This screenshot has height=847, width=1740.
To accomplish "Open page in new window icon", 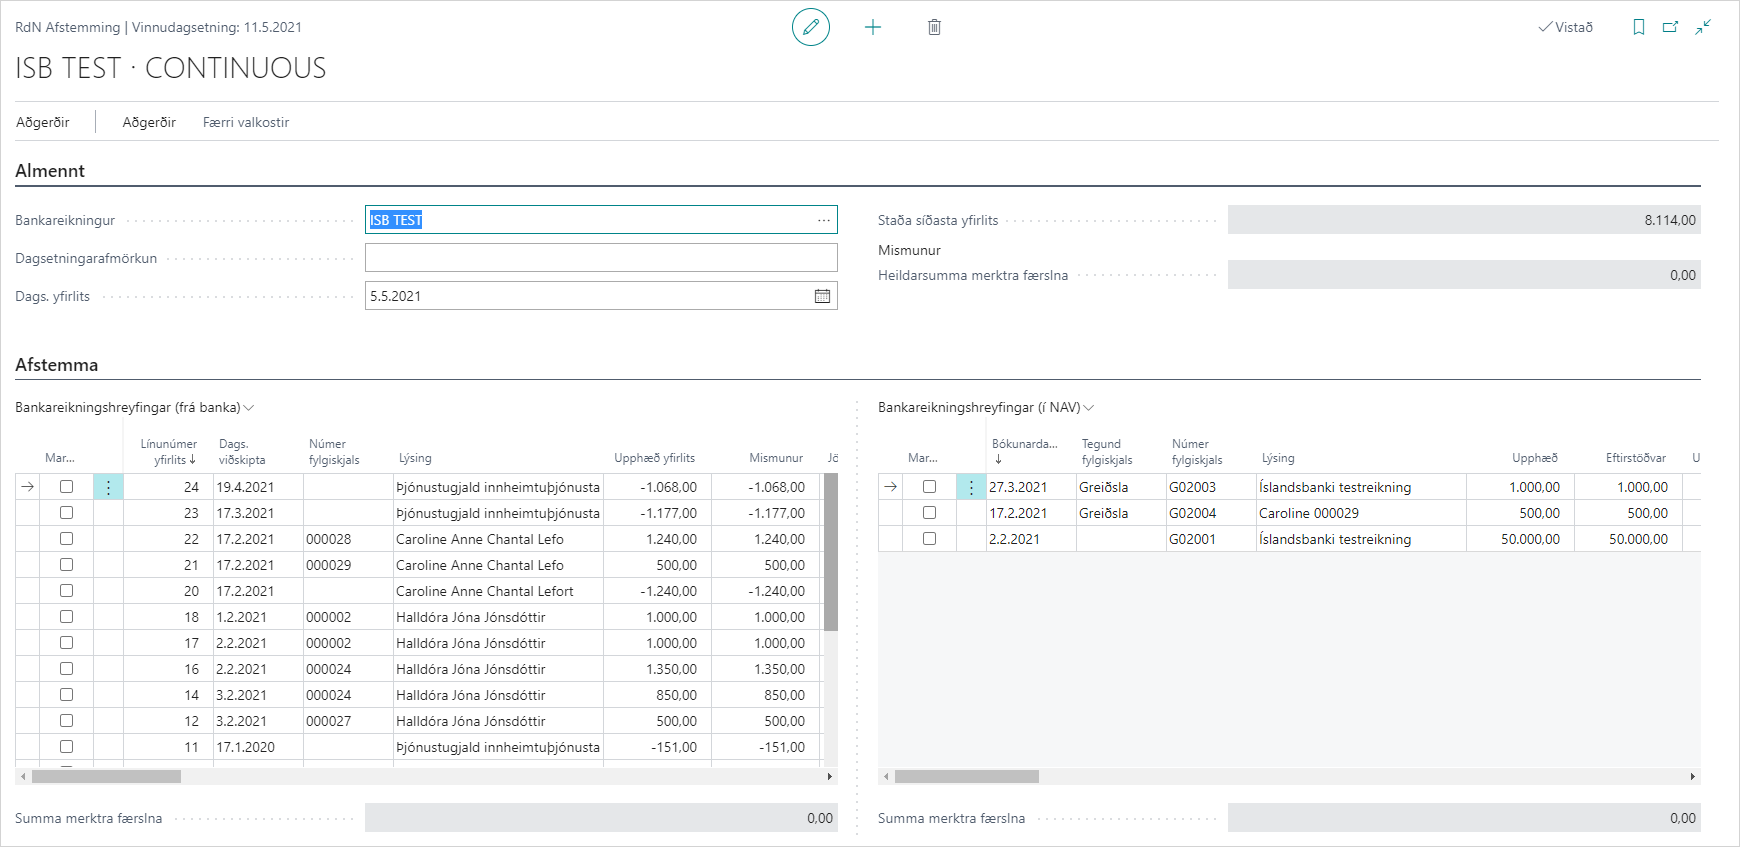I will point(1670,27).
